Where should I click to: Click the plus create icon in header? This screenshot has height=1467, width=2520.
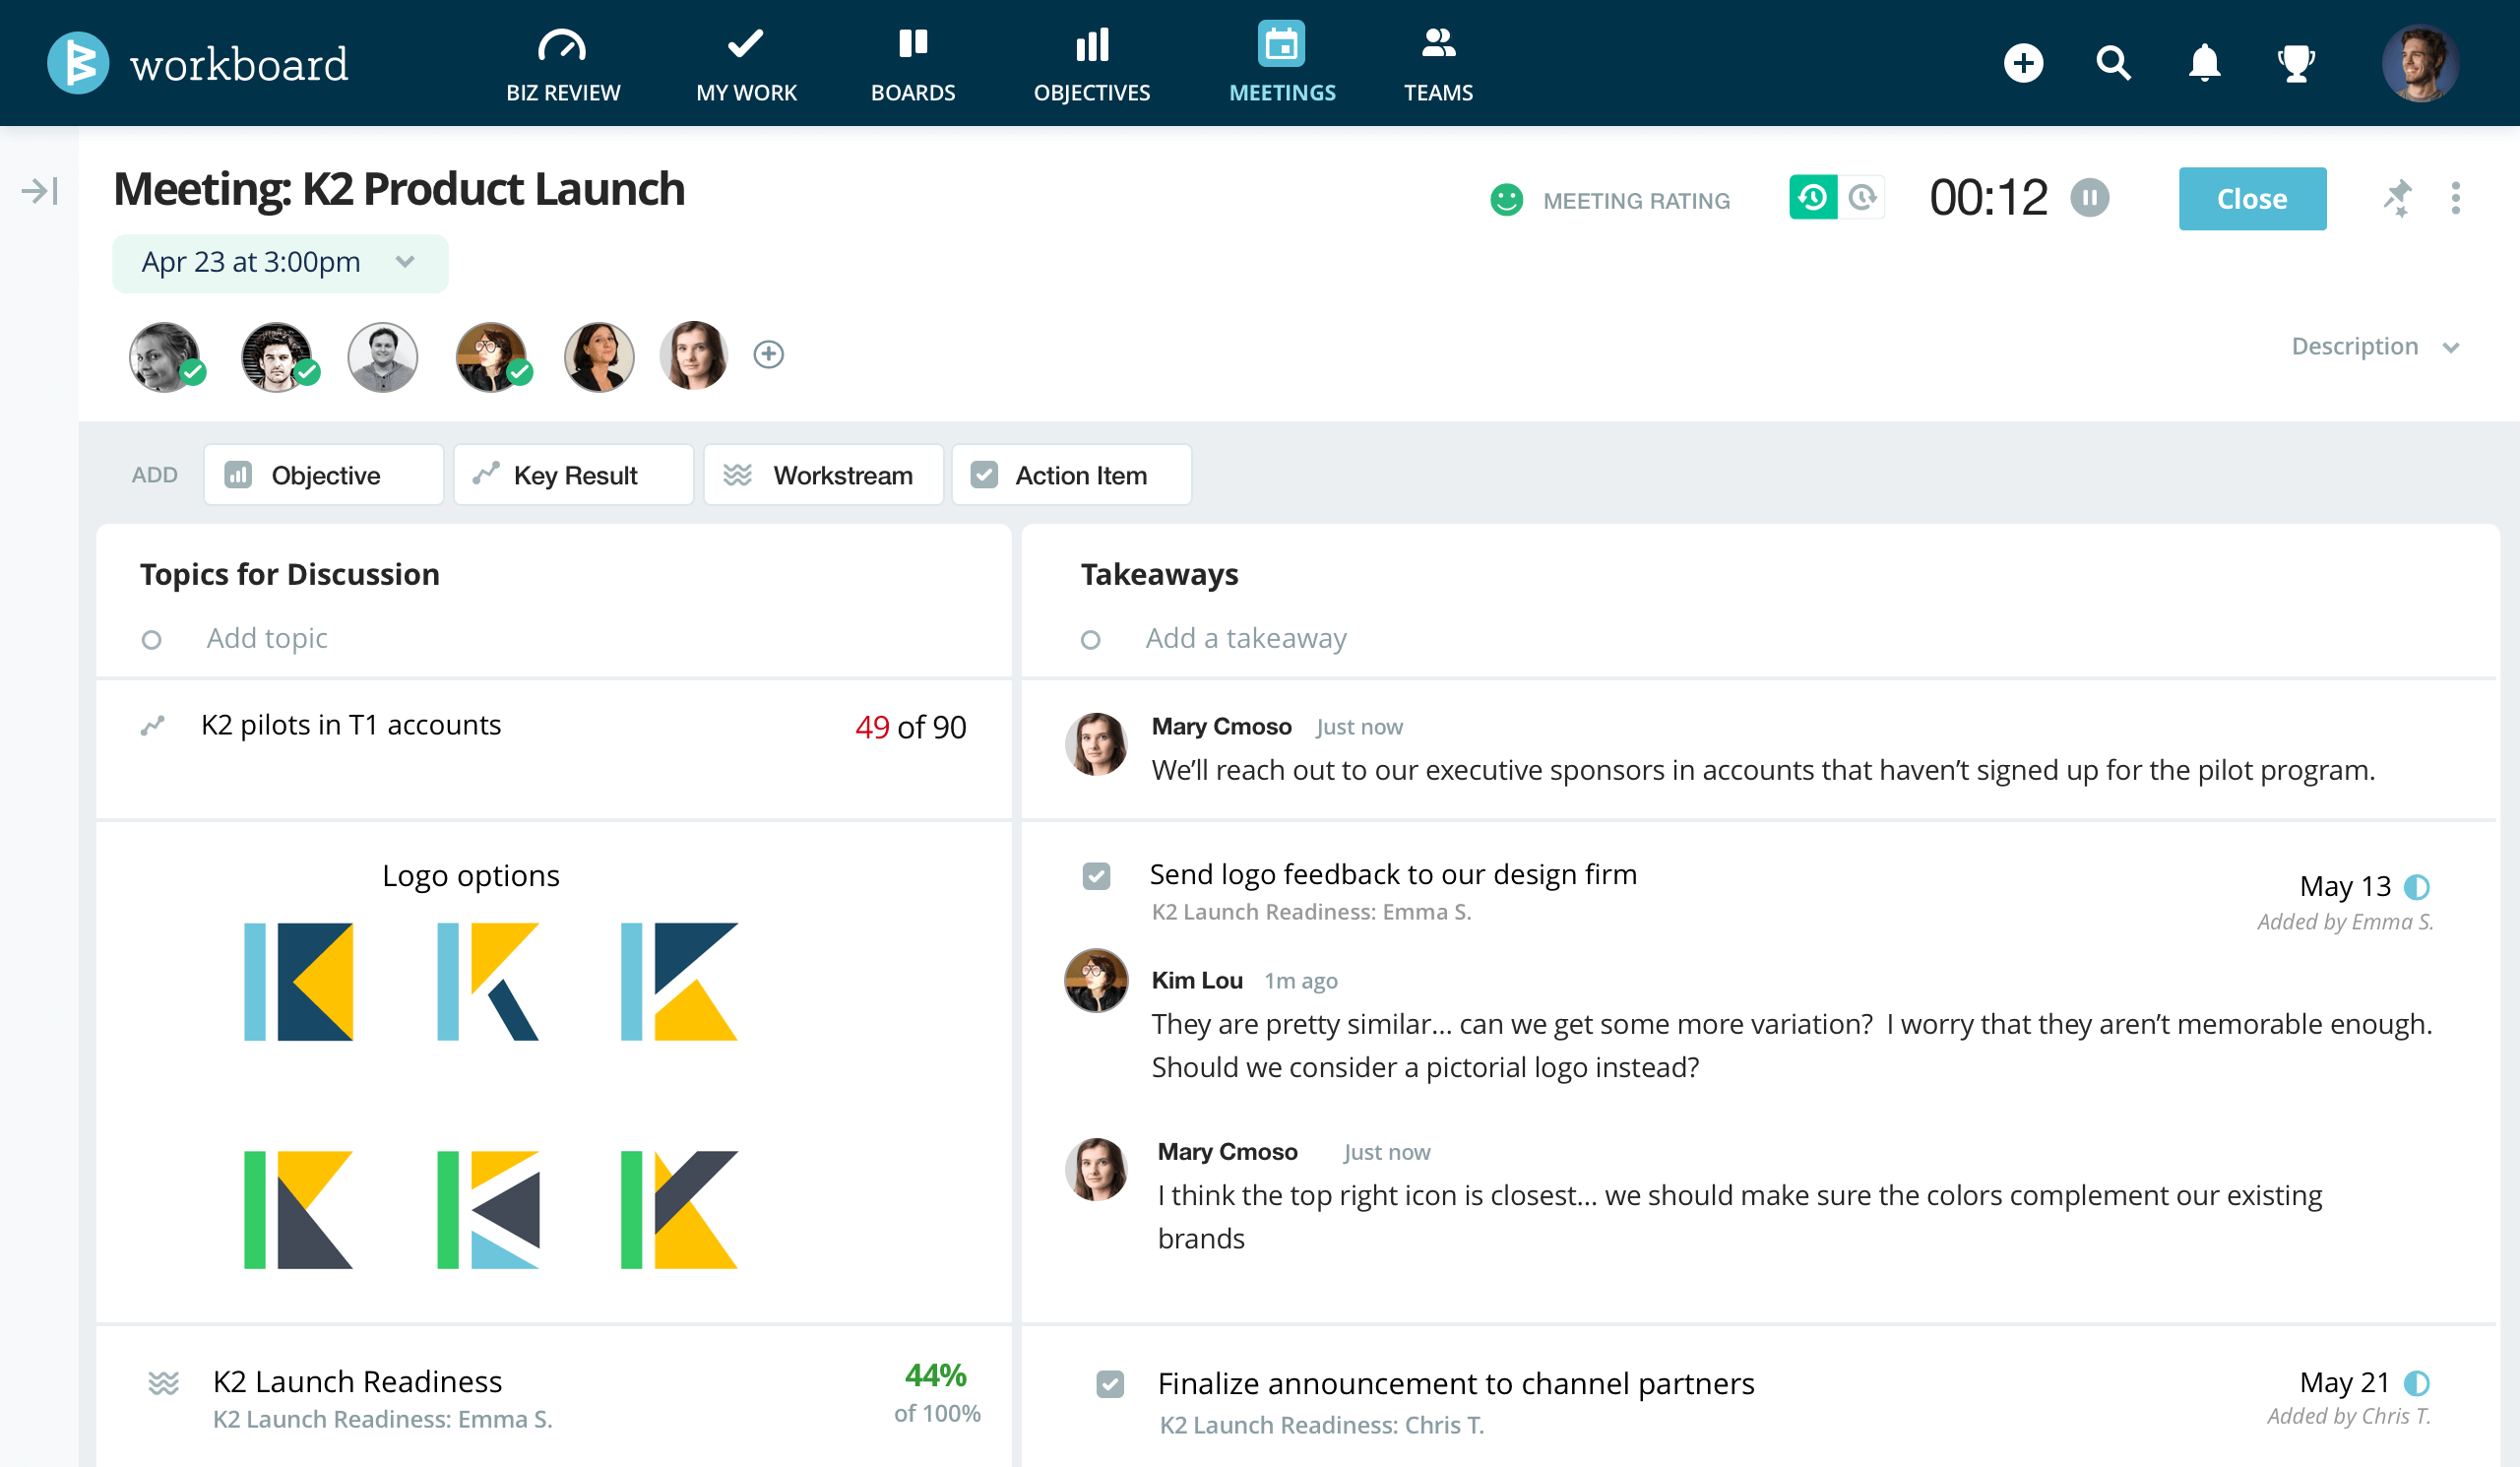(x=2023, y=63)
